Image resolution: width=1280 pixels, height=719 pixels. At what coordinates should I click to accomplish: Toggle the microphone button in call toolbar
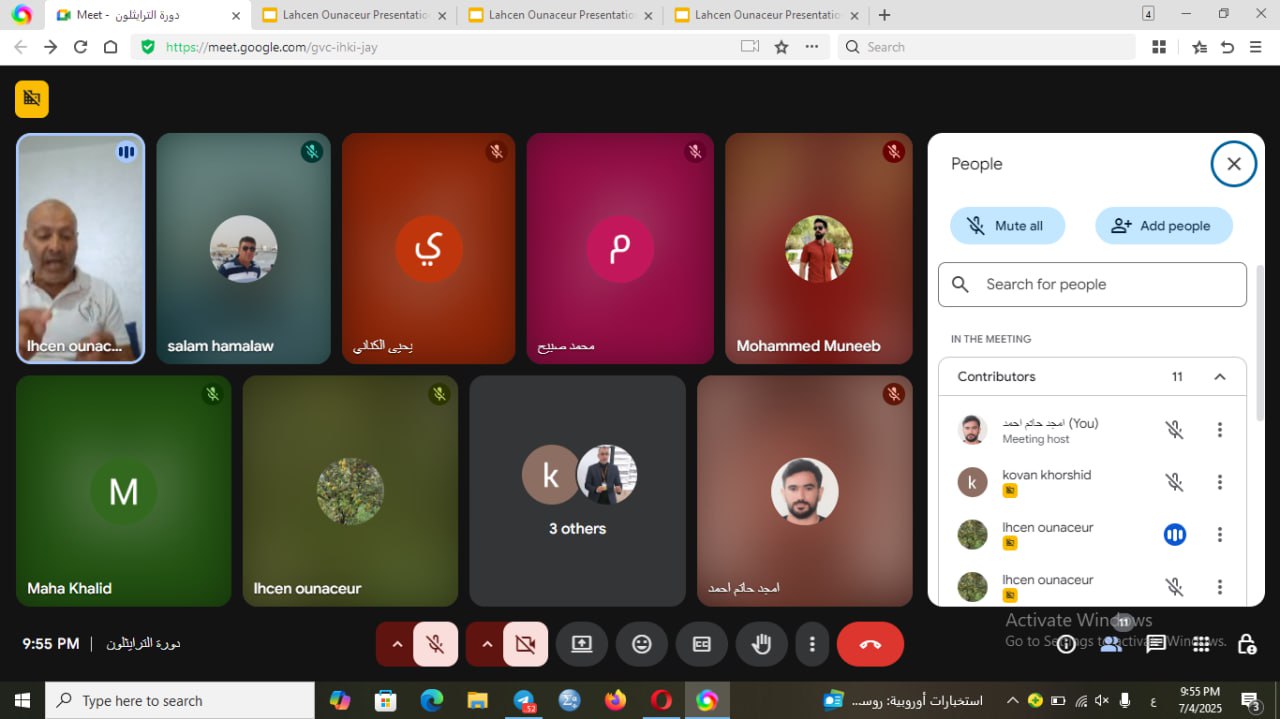(435, 644)
